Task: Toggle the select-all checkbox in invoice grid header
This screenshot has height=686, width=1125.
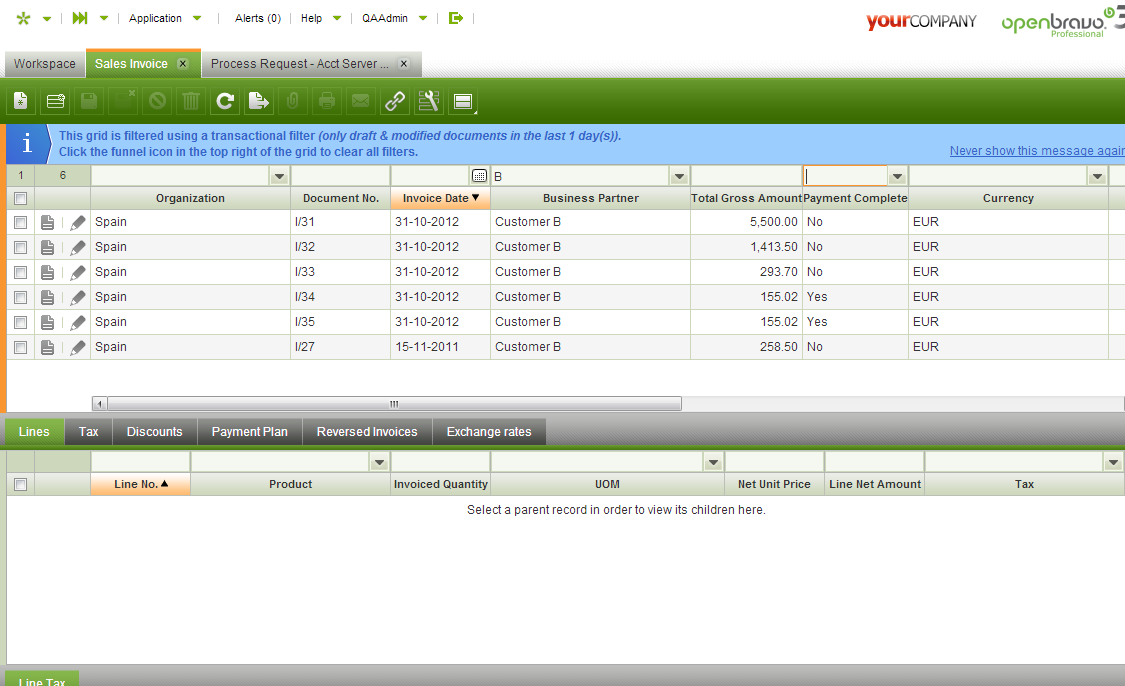Action: pyautogui.click(x=20, y=198)
